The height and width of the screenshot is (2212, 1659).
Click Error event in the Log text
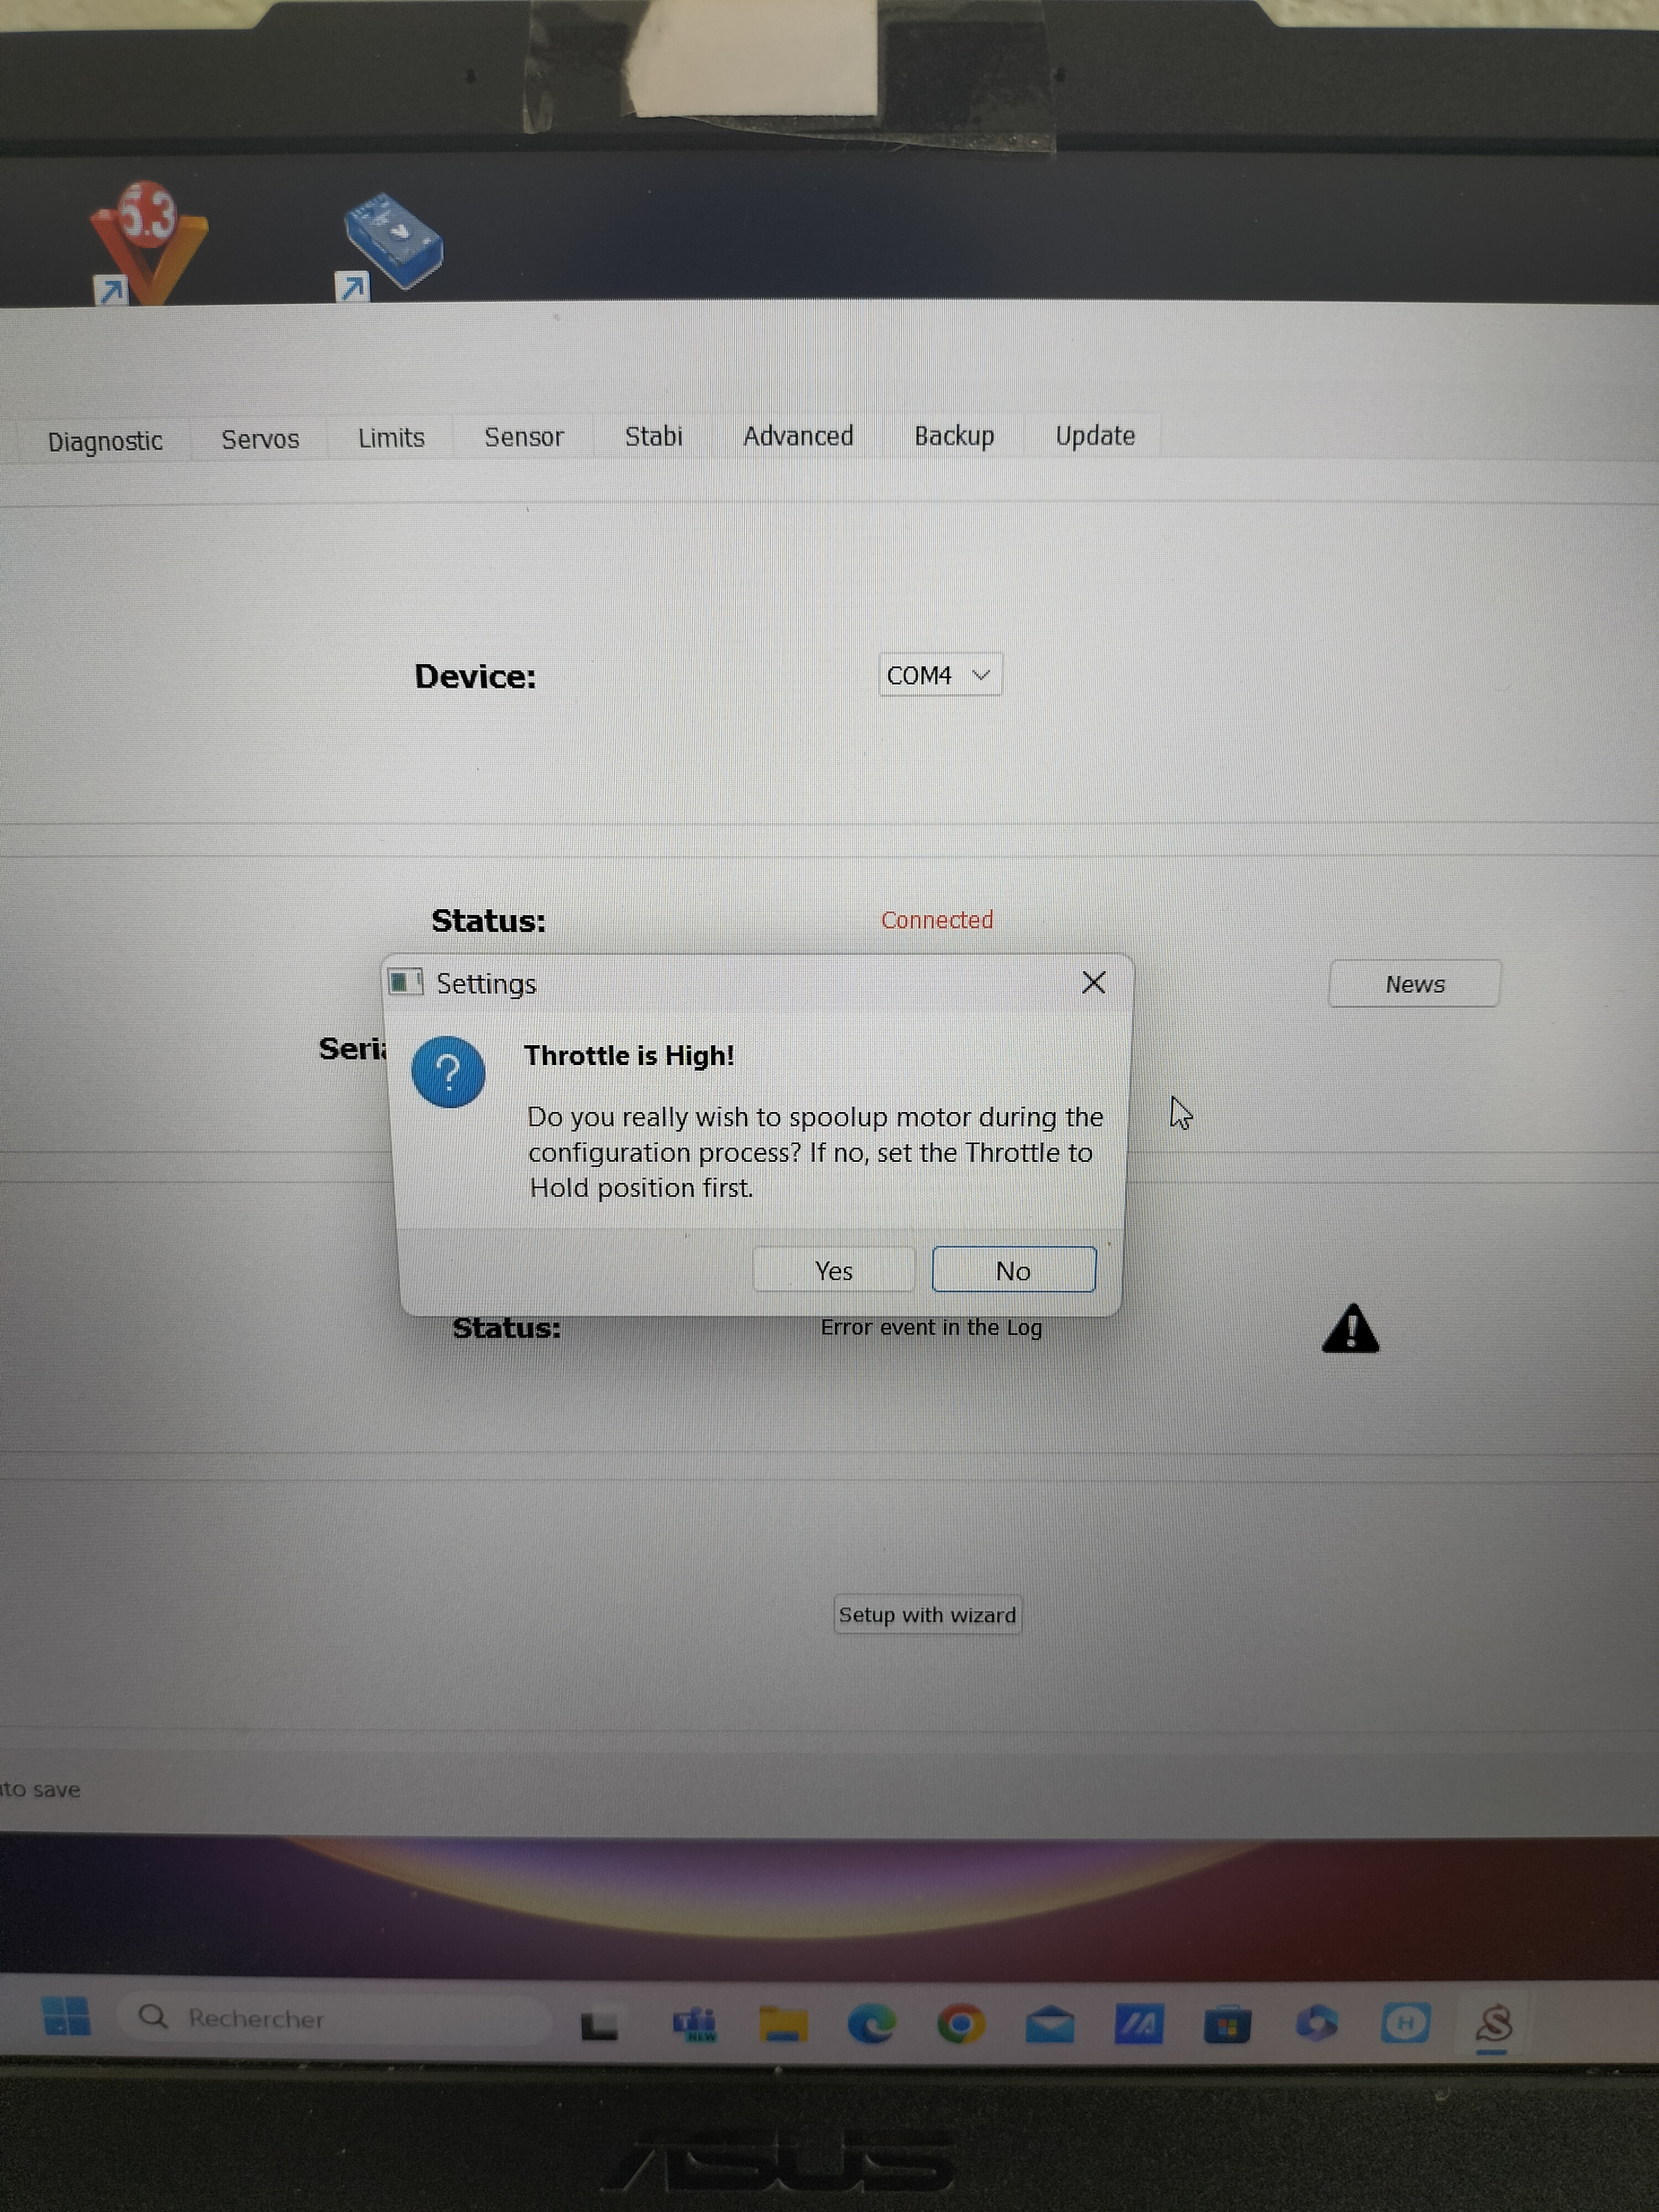[931, 1327]
